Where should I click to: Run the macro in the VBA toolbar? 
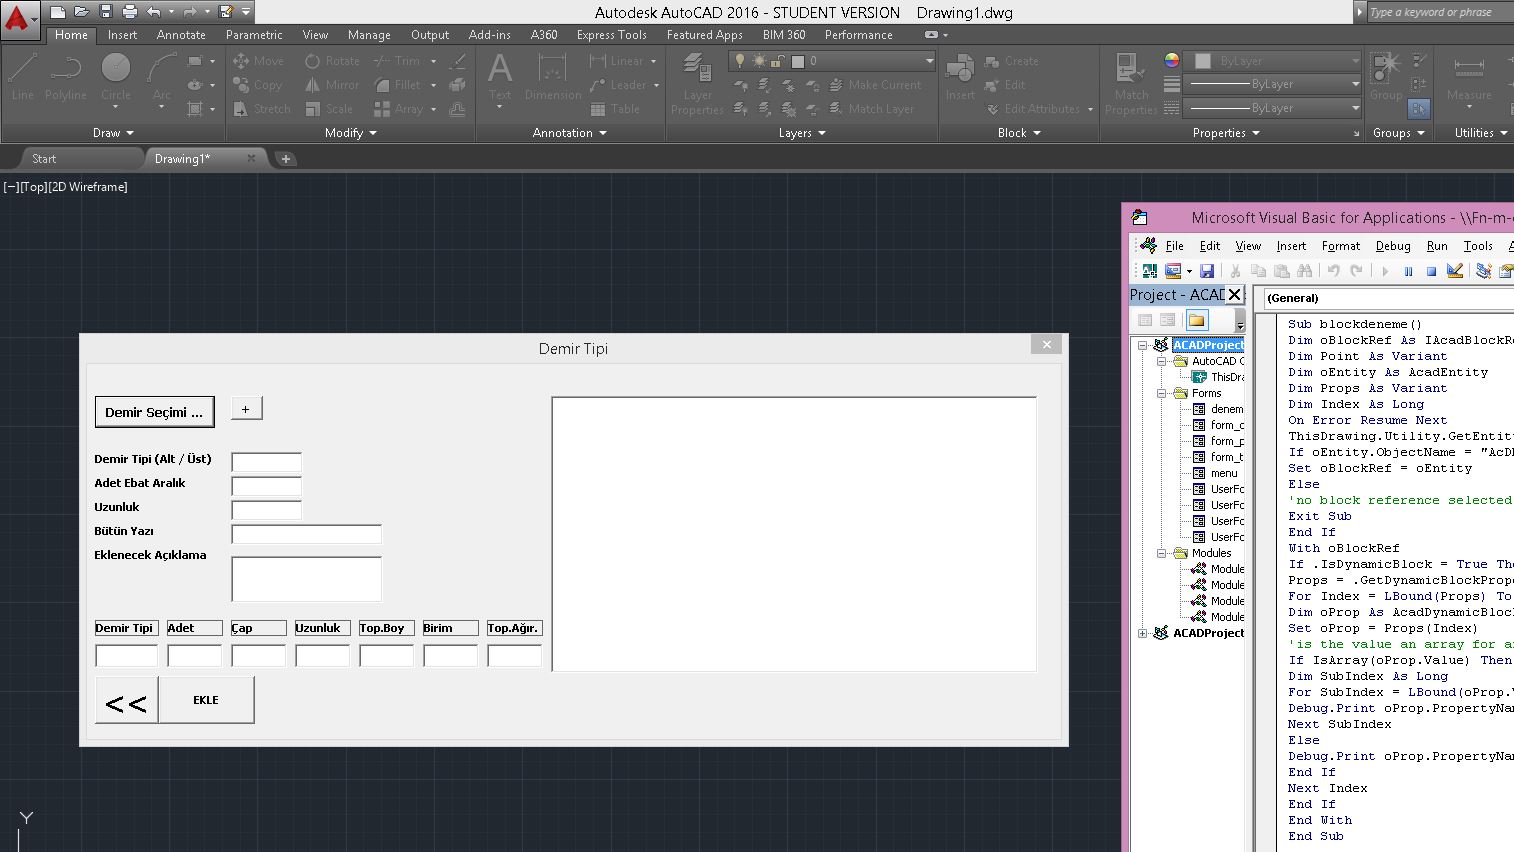coord(1384,270)
